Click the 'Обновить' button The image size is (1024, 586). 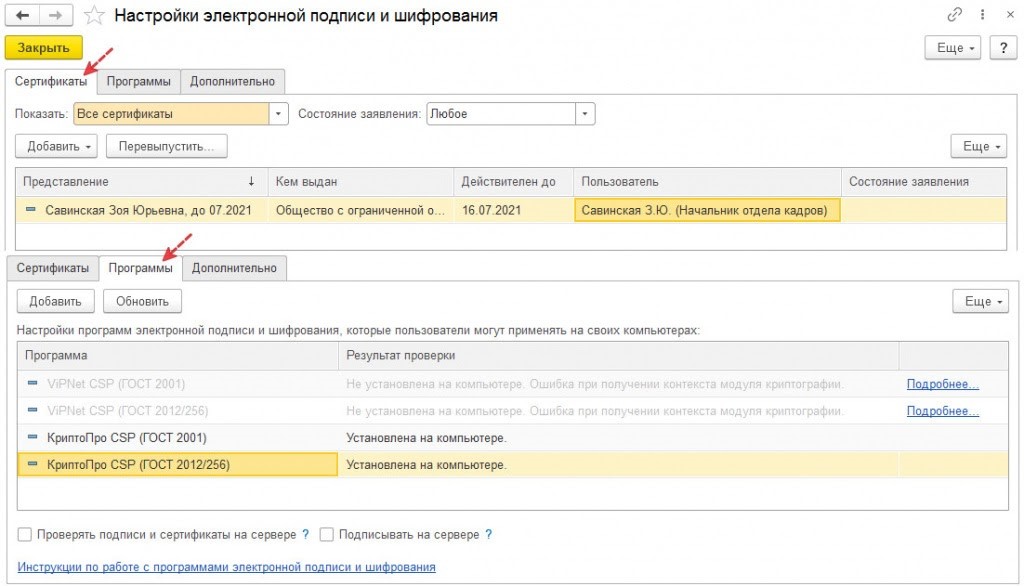tap(144, 301)
